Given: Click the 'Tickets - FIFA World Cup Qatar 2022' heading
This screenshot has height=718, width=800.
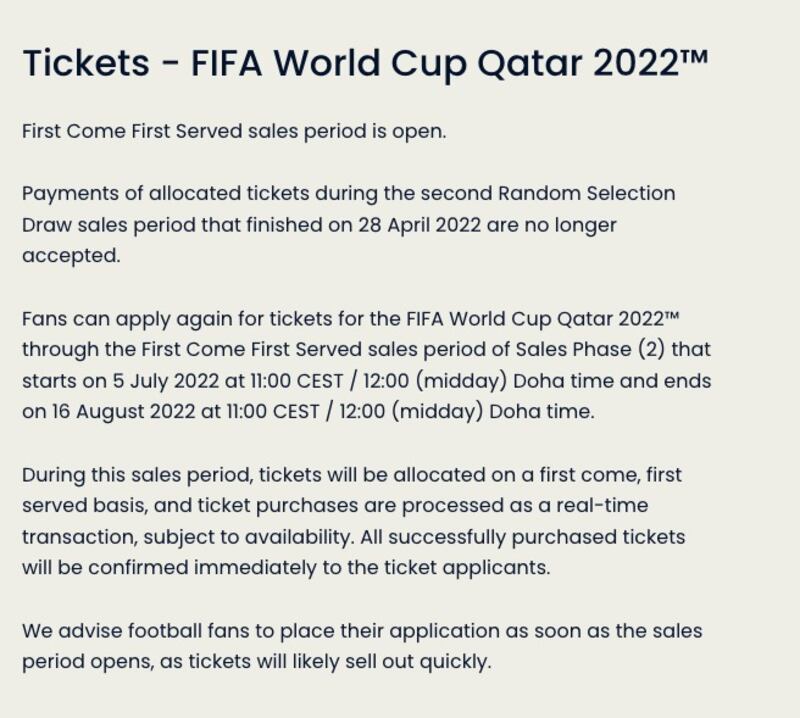Looking at the screenshot, I should tap(365, 63).
